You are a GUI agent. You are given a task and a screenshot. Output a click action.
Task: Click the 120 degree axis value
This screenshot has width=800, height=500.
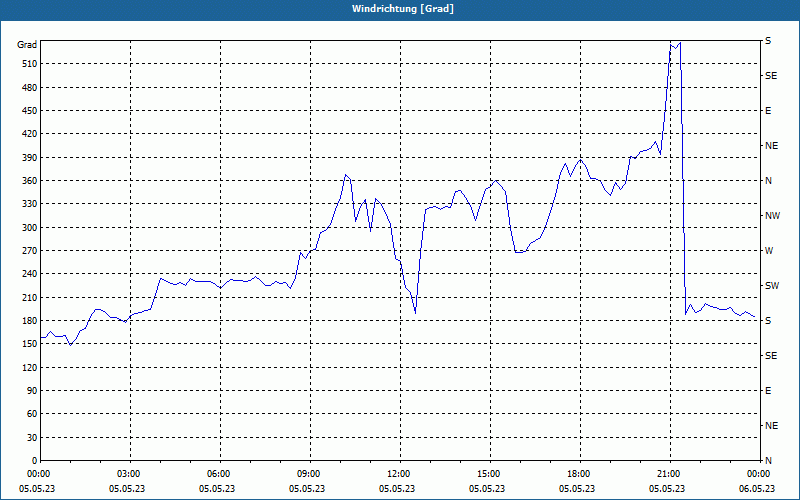[30, 367]
